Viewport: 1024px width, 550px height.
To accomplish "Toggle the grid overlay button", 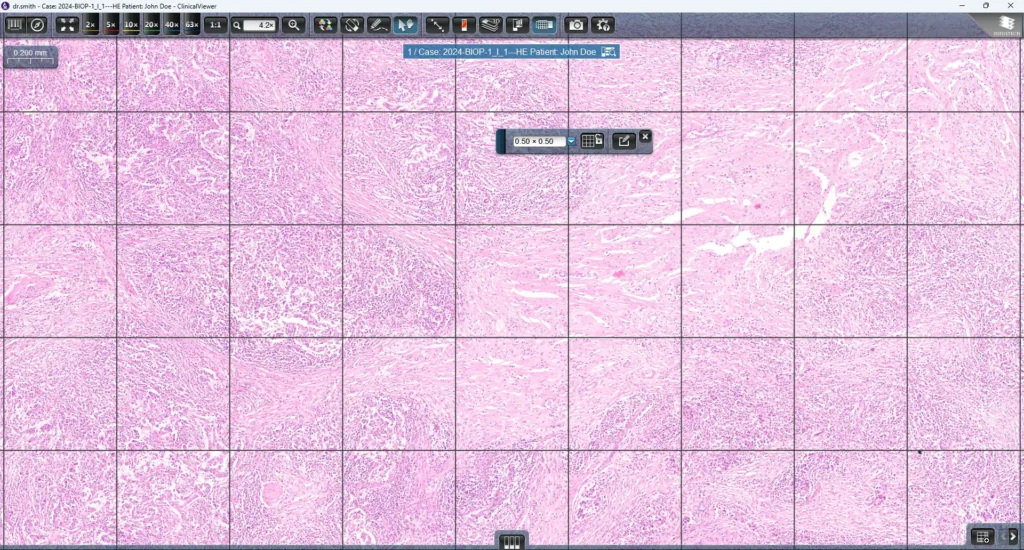I will tap(544, 25).
